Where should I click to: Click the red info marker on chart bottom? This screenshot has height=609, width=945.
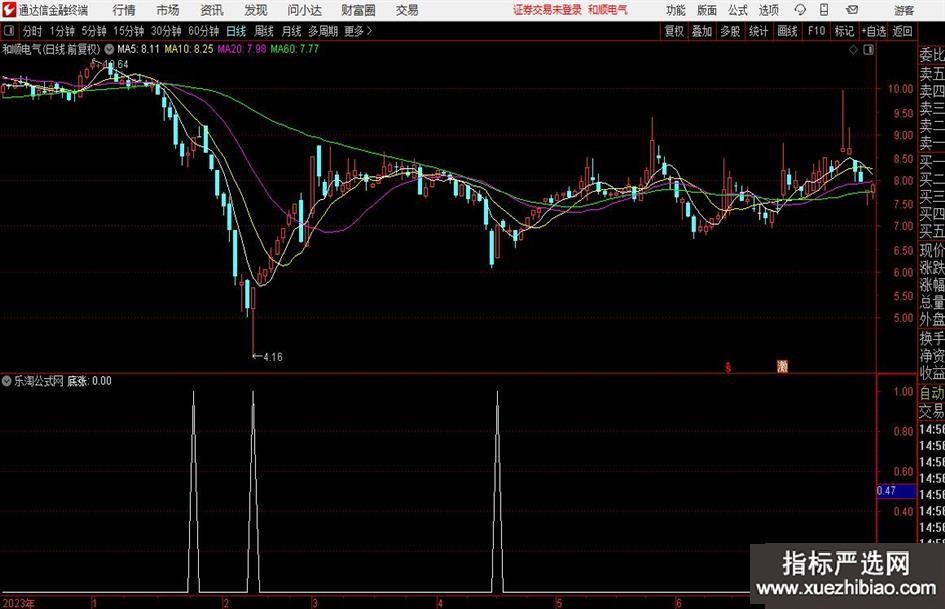[x=728, y=367]
